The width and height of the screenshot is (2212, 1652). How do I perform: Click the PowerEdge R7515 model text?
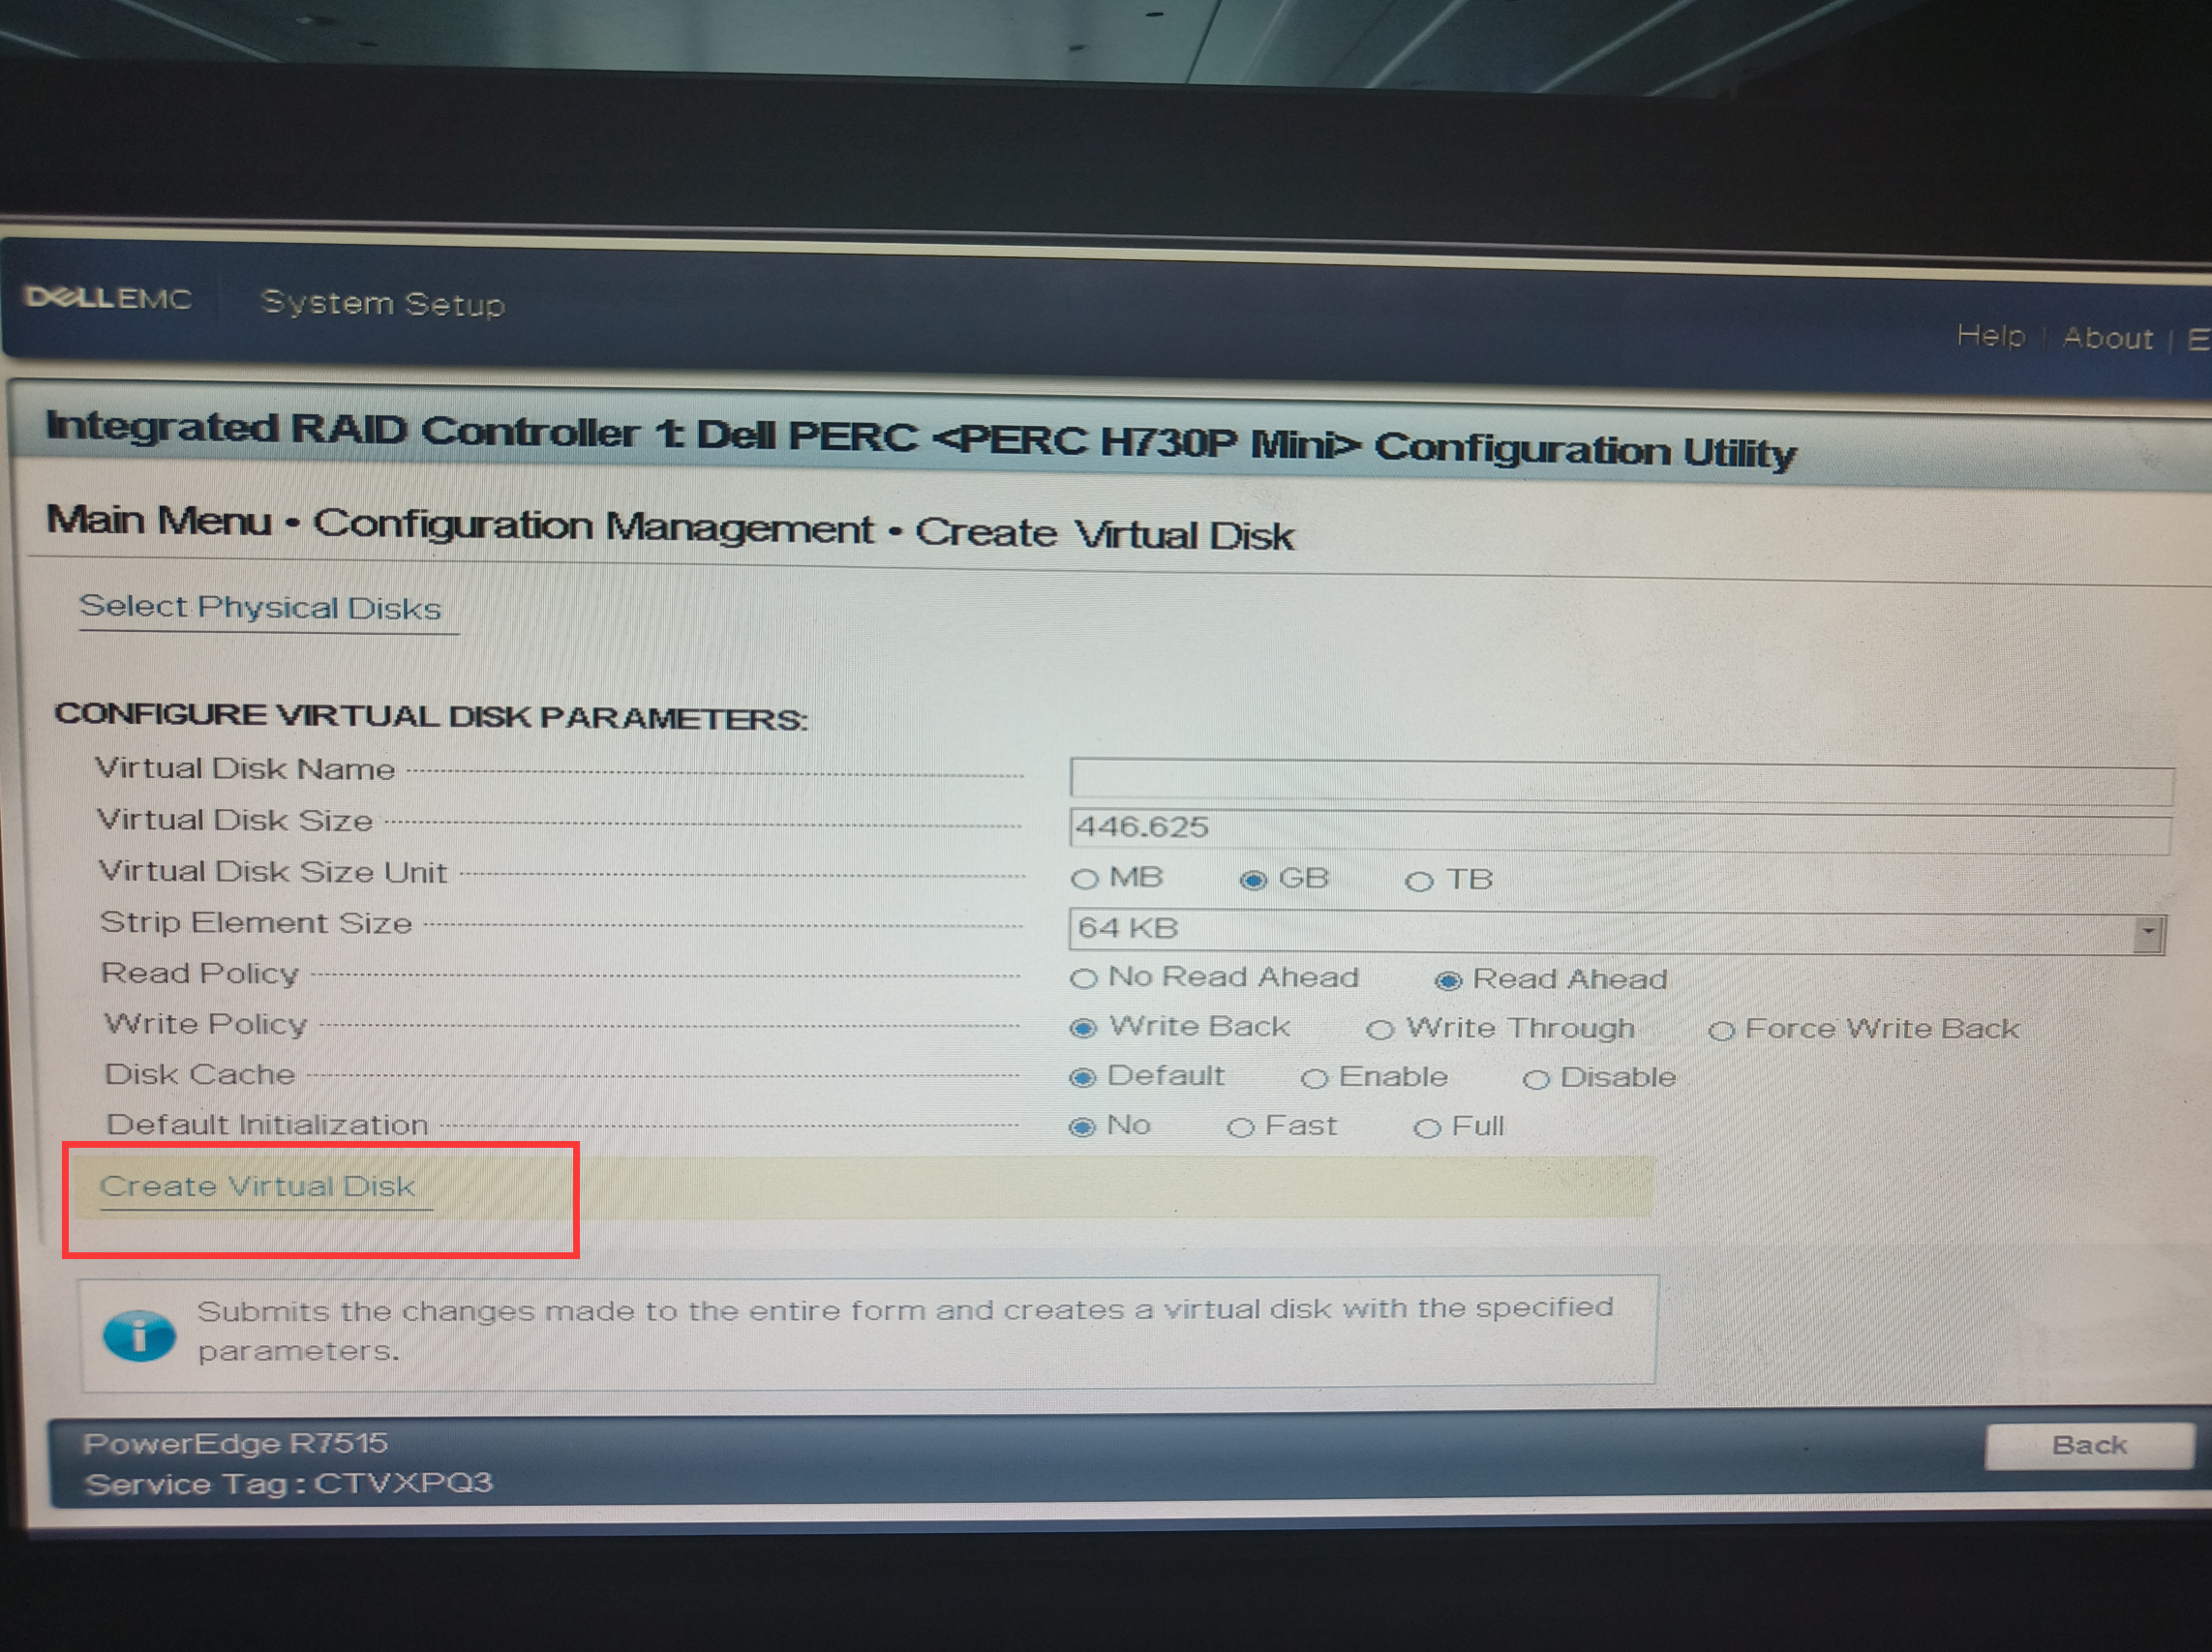[235, 1443]
